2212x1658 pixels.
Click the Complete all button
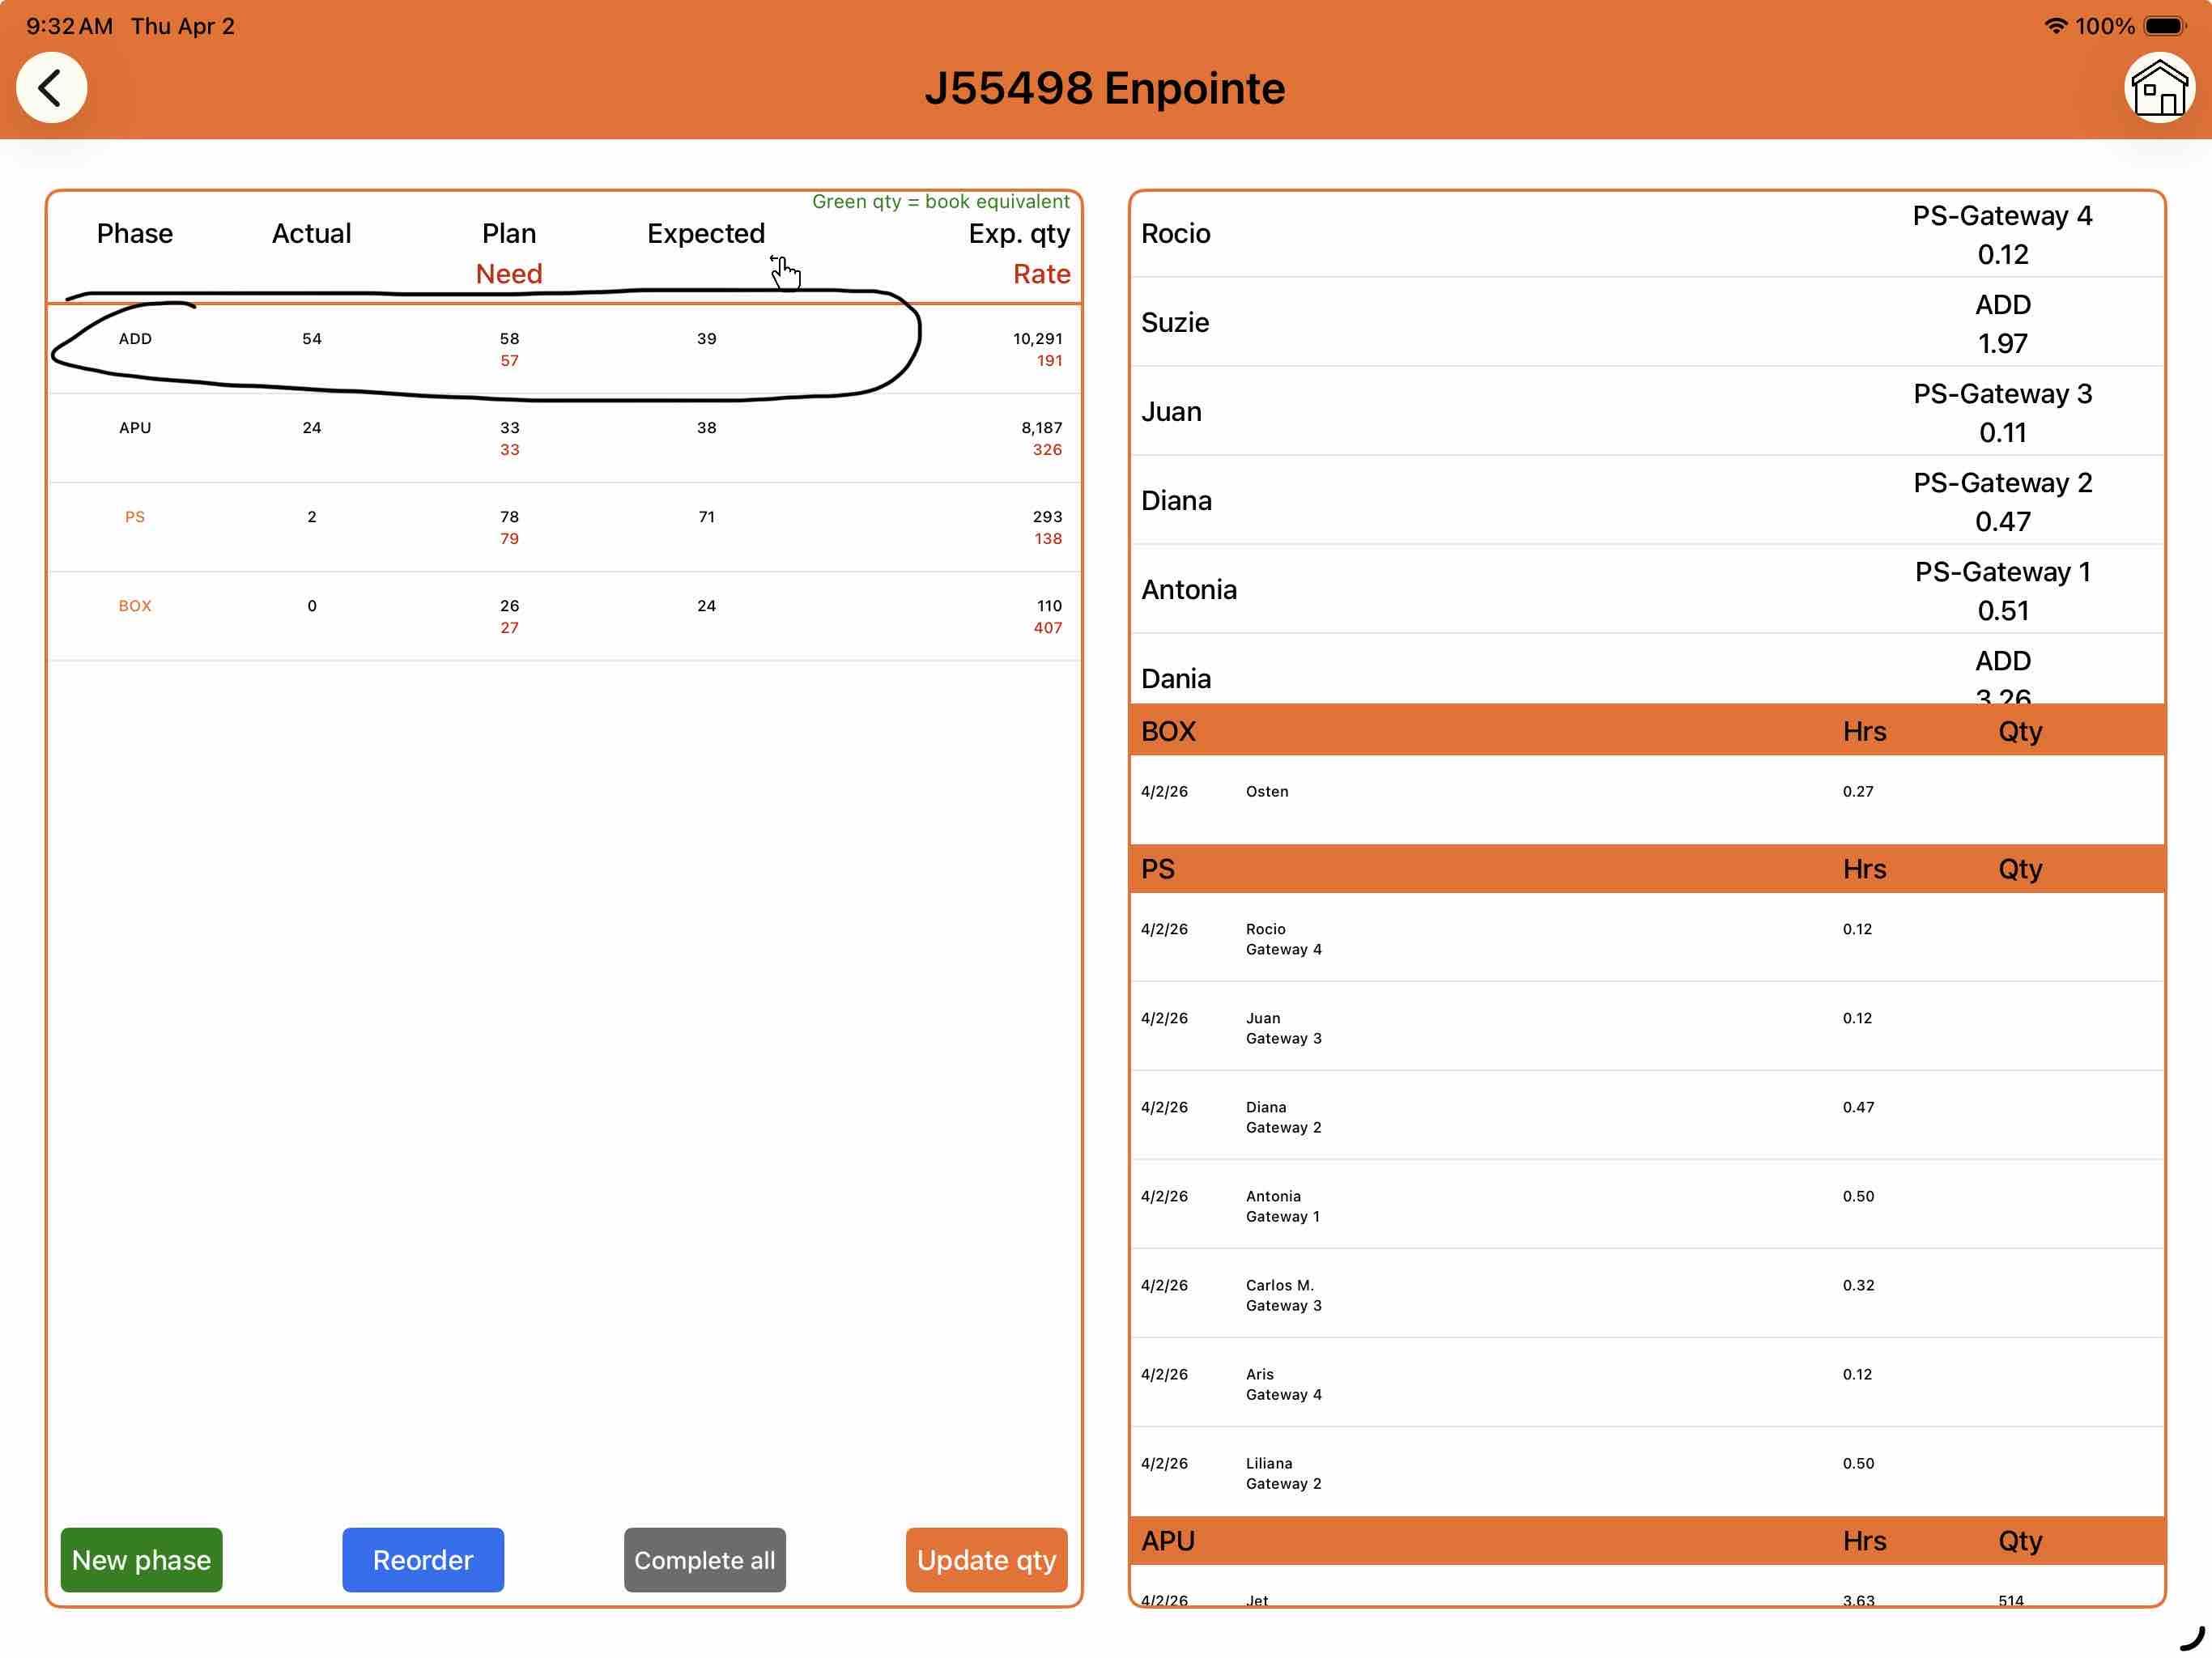click(x=704, y=1559)
